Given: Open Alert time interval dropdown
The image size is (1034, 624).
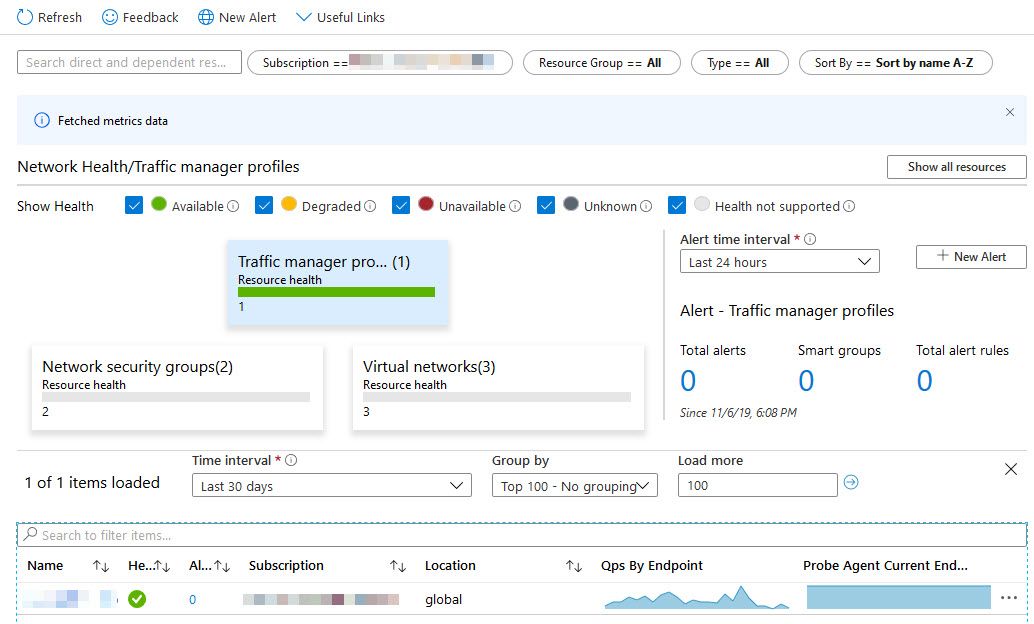Looking at the screenshot, I should point(779,262).
